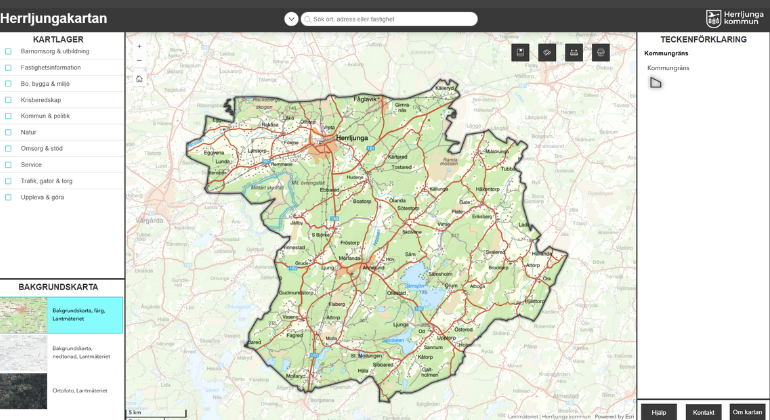770x420 pixels.
Task: Click the save map tool icon
Action: [521, 52]
